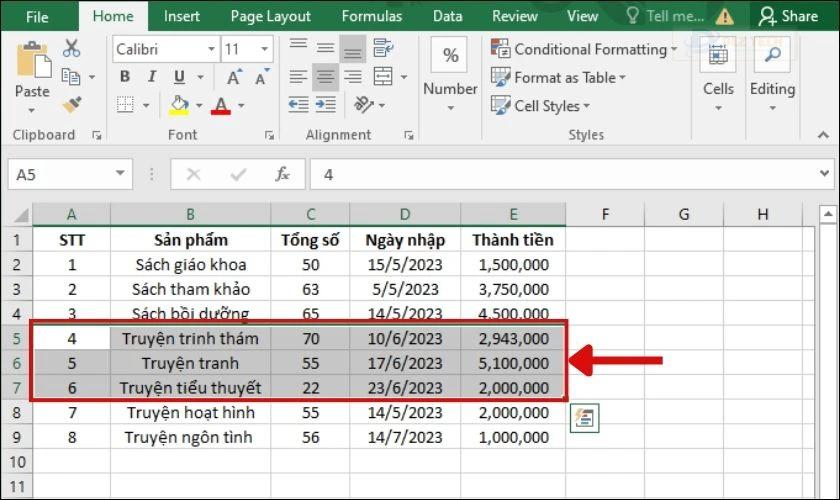Viewport: 840px width, 500px height.
Task: Increase indent
Action: tap(326, 105)
